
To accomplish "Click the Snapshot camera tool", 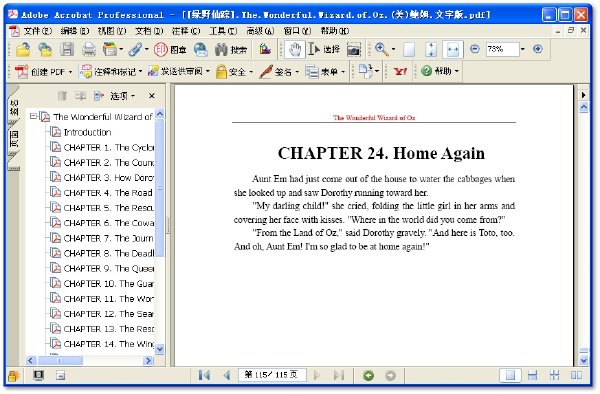I will pyautogui.click(x=354, y=50).
